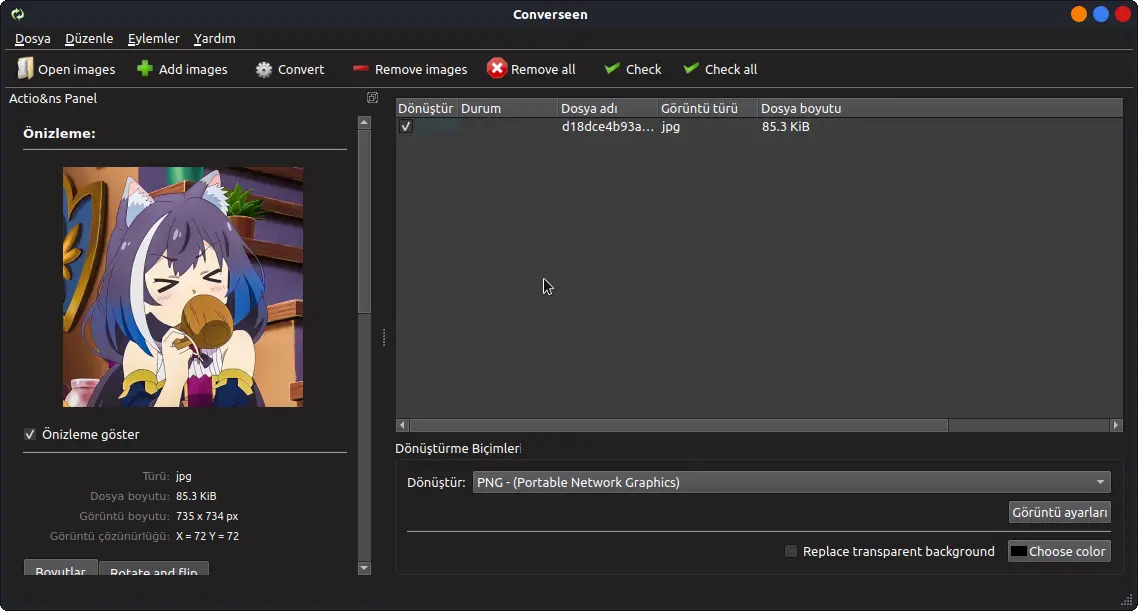Switch to the Rotate and flip tab

[x=154, y=570]
